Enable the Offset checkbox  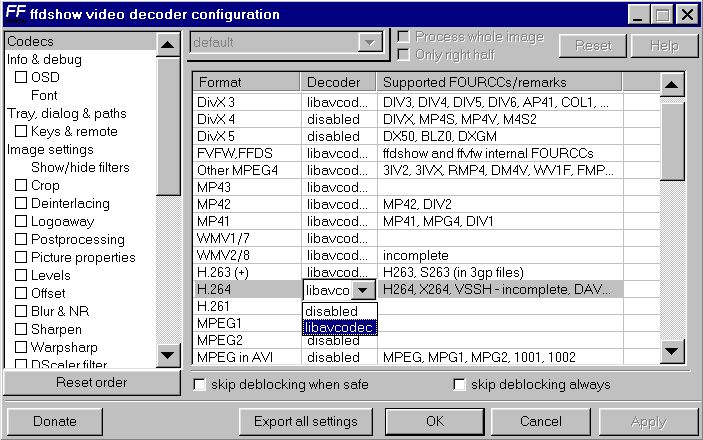pyautogui.click(x=21, y=293)
